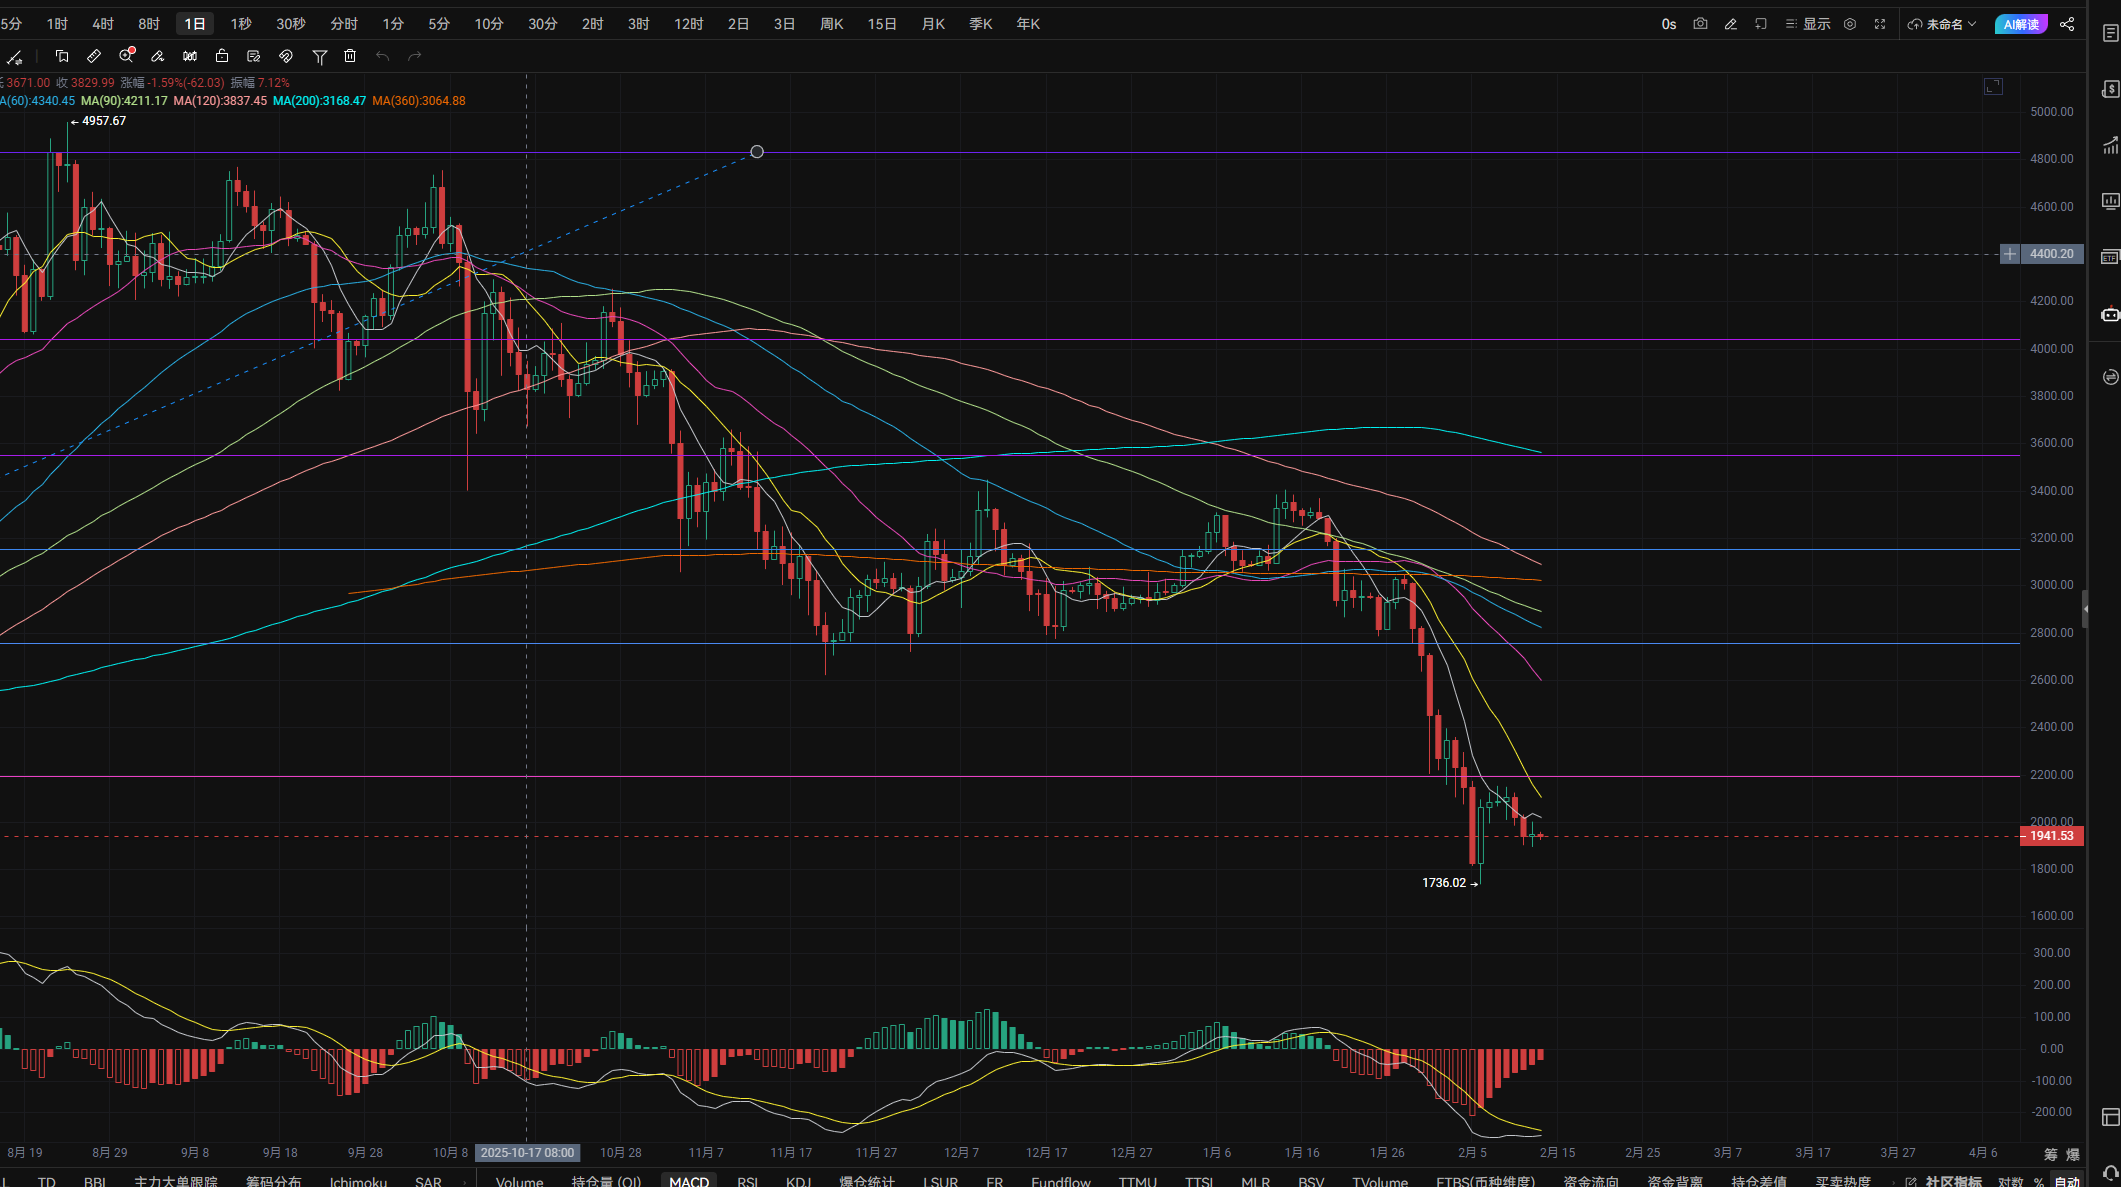This screenshot has width=2121, height=1187.
Task: Open the 显示 display options menu
Action: [1808, 24]
